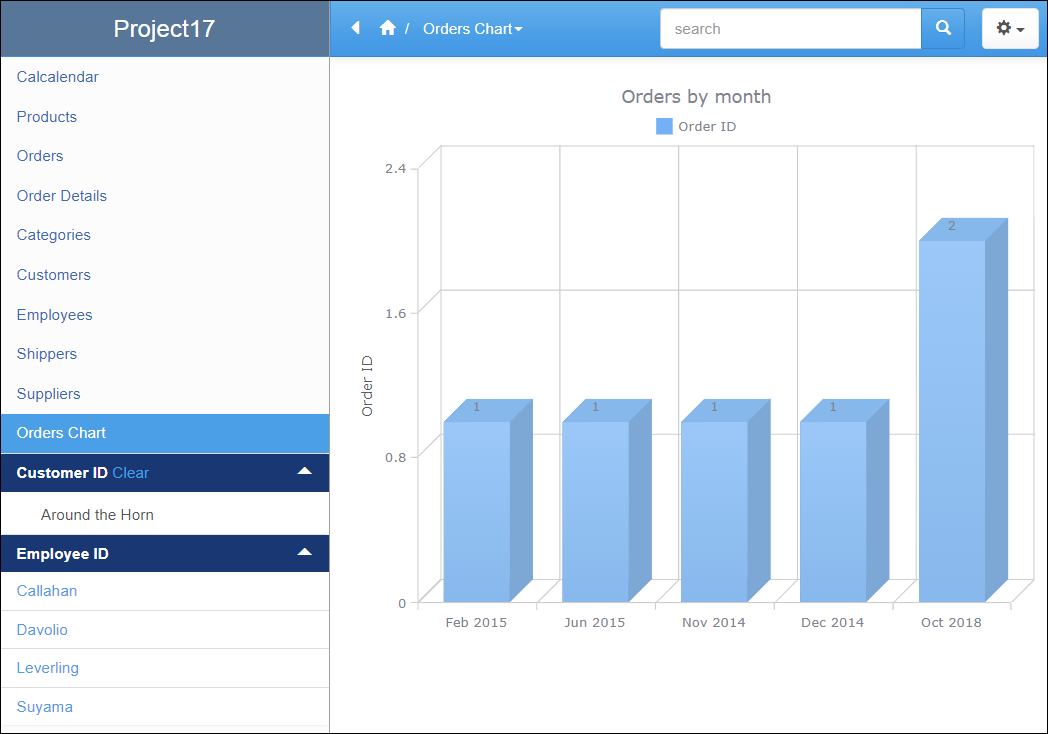Viewport: 1048px width, 734px height.
Task: Click the active Orders Chart sidebar item
Action: (x=61, y=433)
